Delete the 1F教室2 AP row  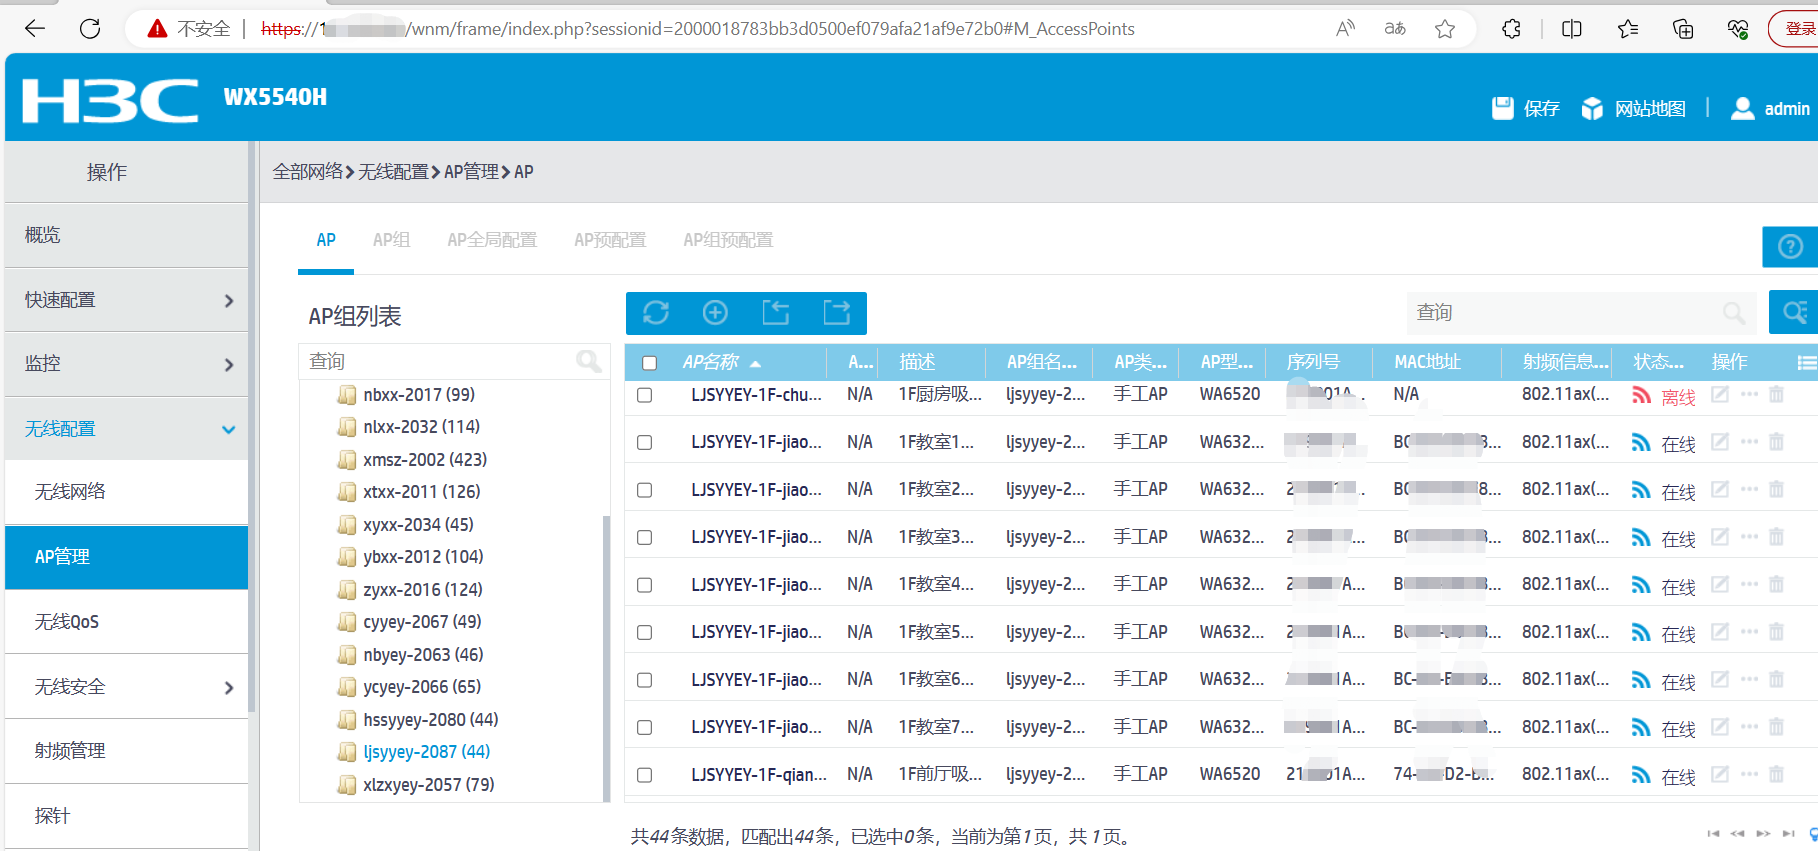tap(1776, 490)
